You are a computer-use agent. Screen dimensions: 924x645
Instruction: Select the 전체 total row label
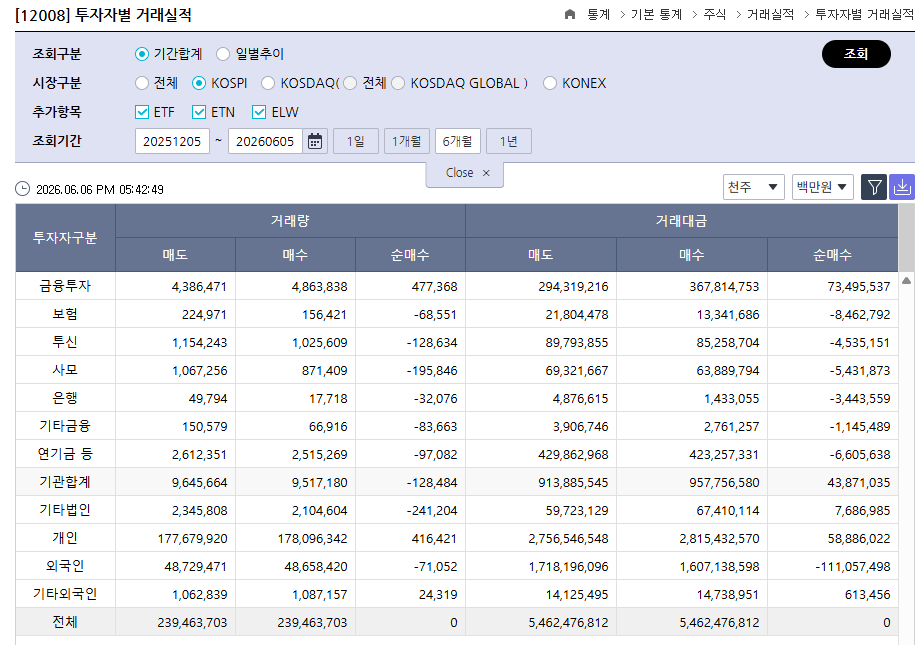point(65,622)
